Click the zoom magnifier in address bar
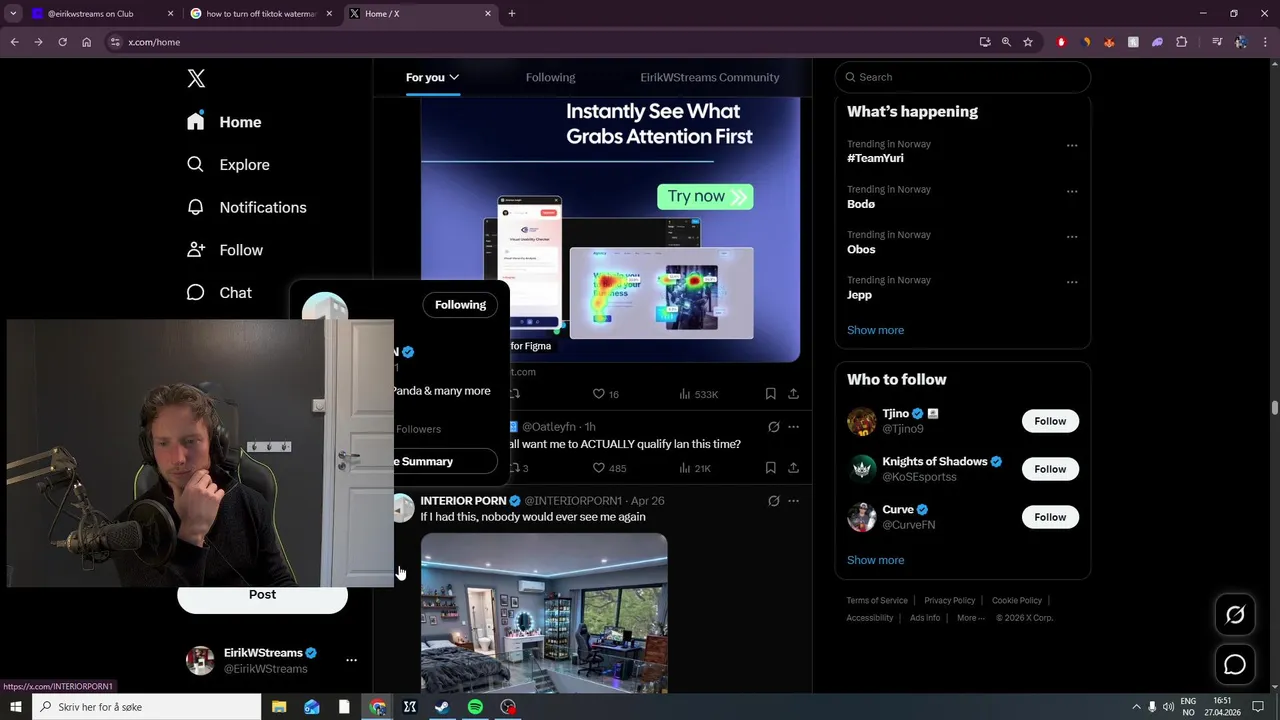Image resolution: width=1280 pixels, height=720 pixels. pos(1006,42)
